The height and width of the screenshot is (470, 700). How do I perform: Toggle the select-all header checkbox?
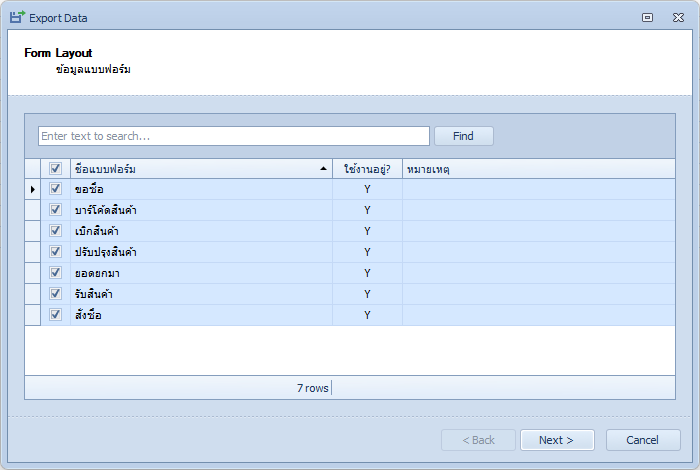(55, 168)
